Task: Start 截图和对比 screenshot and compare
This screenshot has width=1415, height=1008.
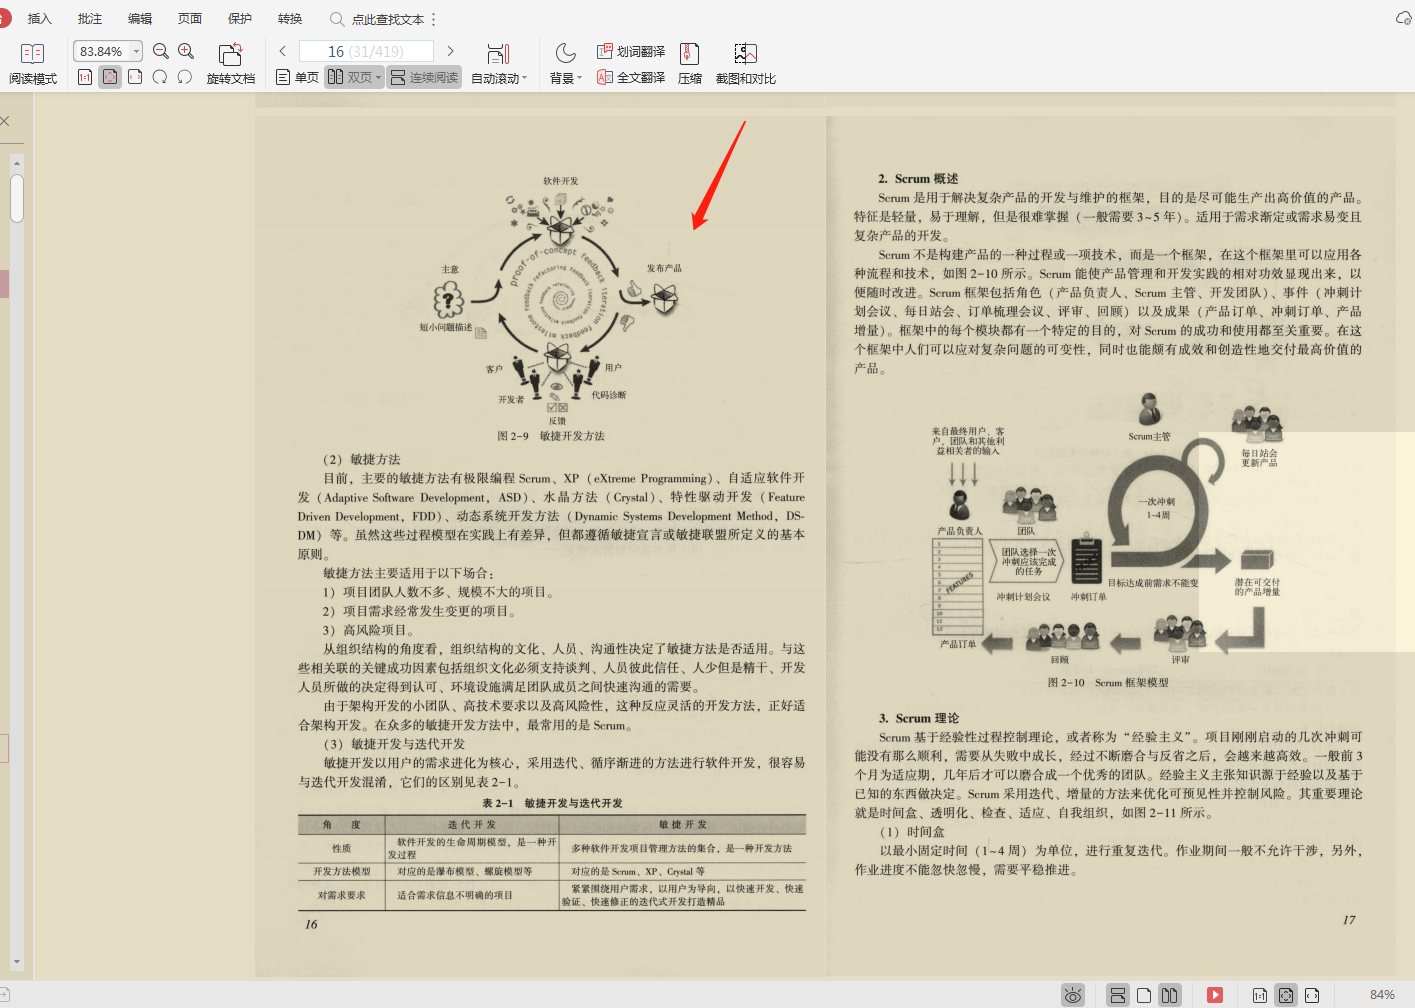Action: (745, 63)
